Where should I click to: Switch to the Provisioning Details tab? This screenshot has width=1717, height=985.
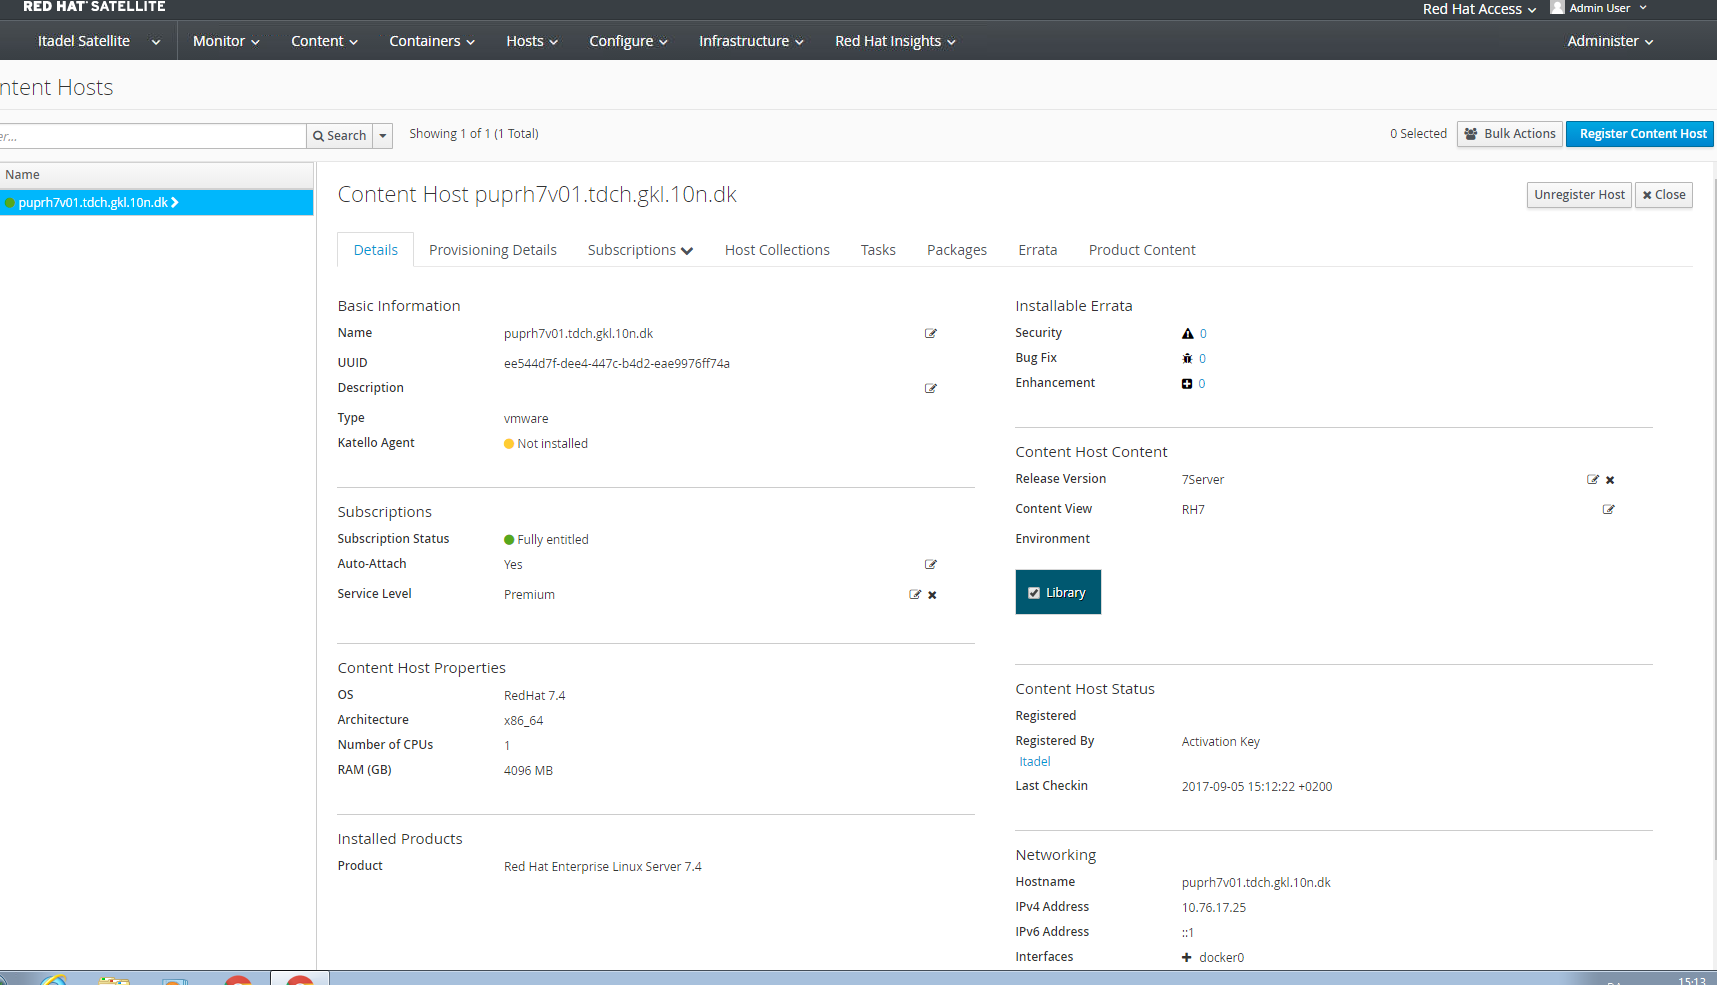(493, 250)
